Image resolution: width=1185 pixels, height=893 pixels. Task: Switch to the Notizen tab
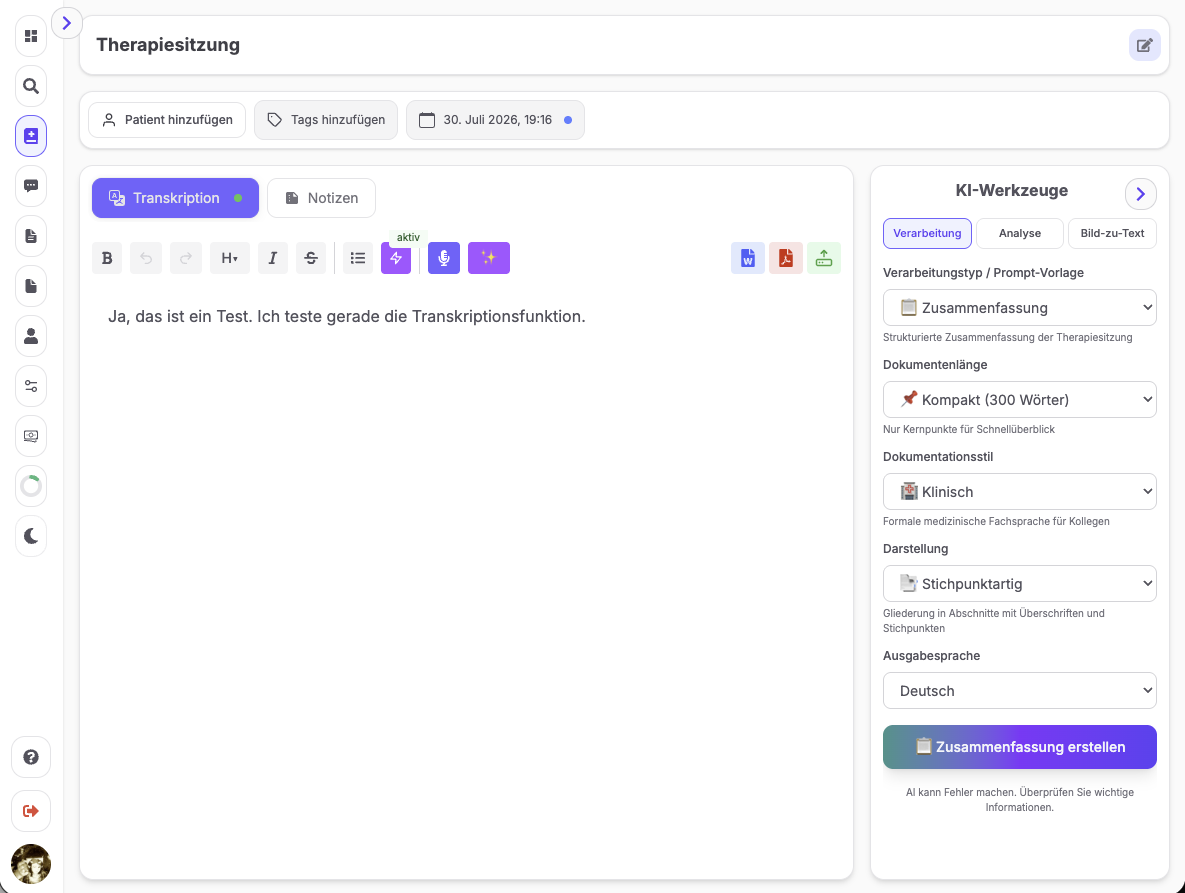321,198
